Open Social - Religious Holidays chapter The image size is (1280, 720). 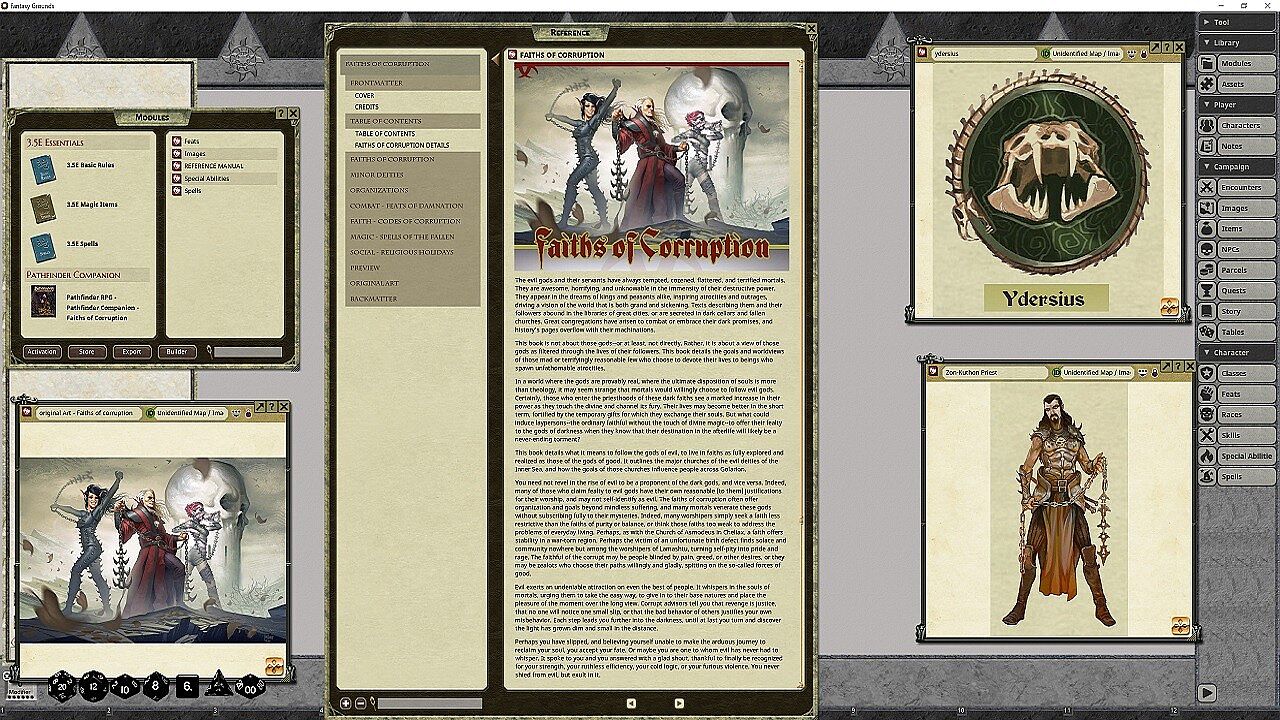[x=411, y=252]
